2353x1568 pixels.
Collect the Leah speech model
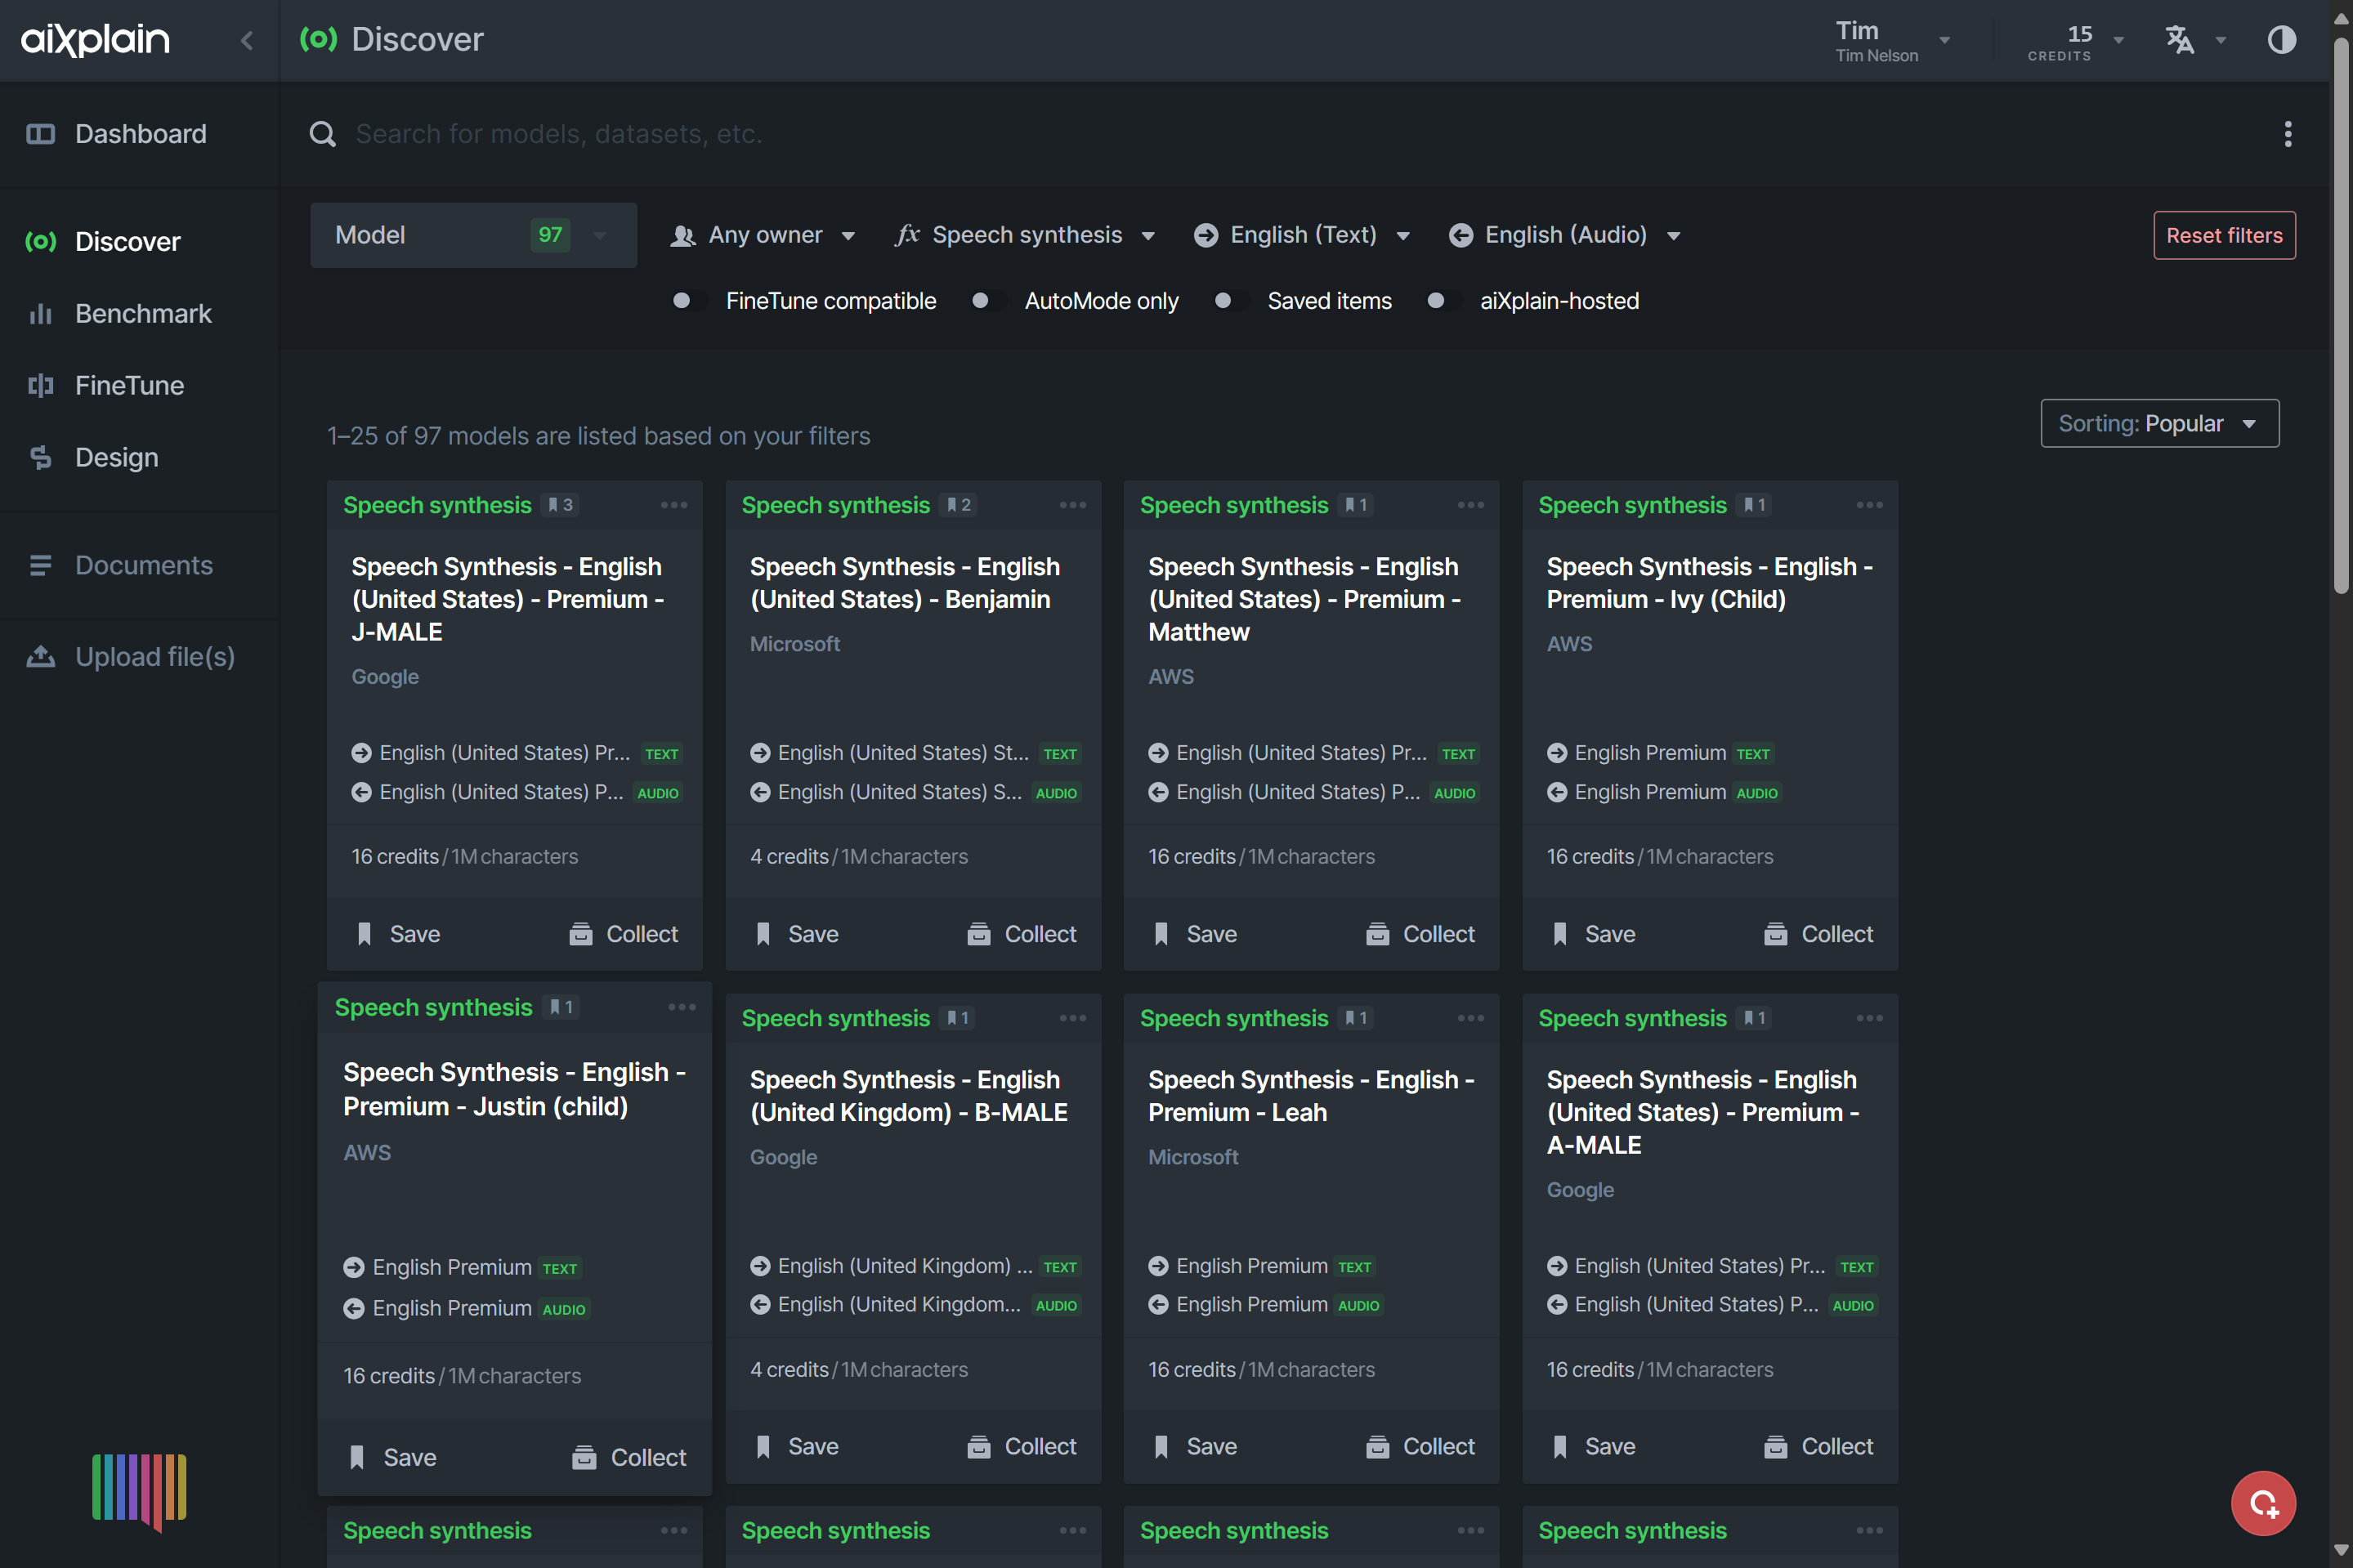point(1420,1446)
